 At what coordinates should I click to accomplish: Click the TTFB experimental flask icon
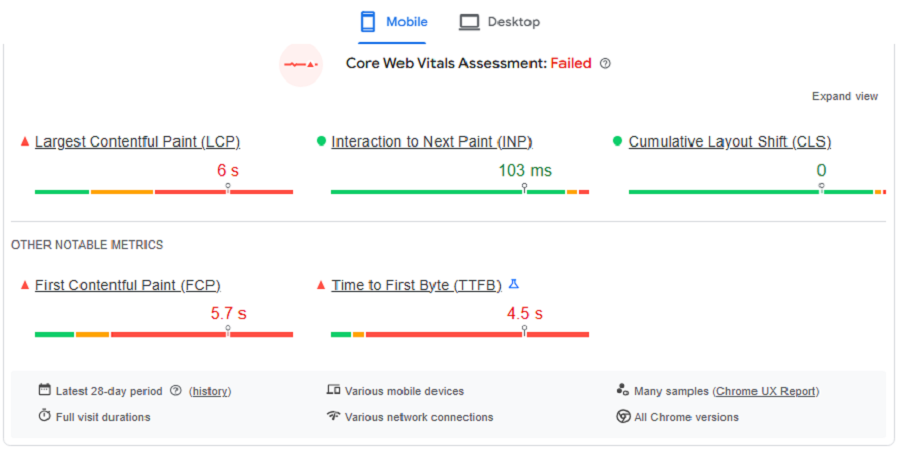pos(514,284)
